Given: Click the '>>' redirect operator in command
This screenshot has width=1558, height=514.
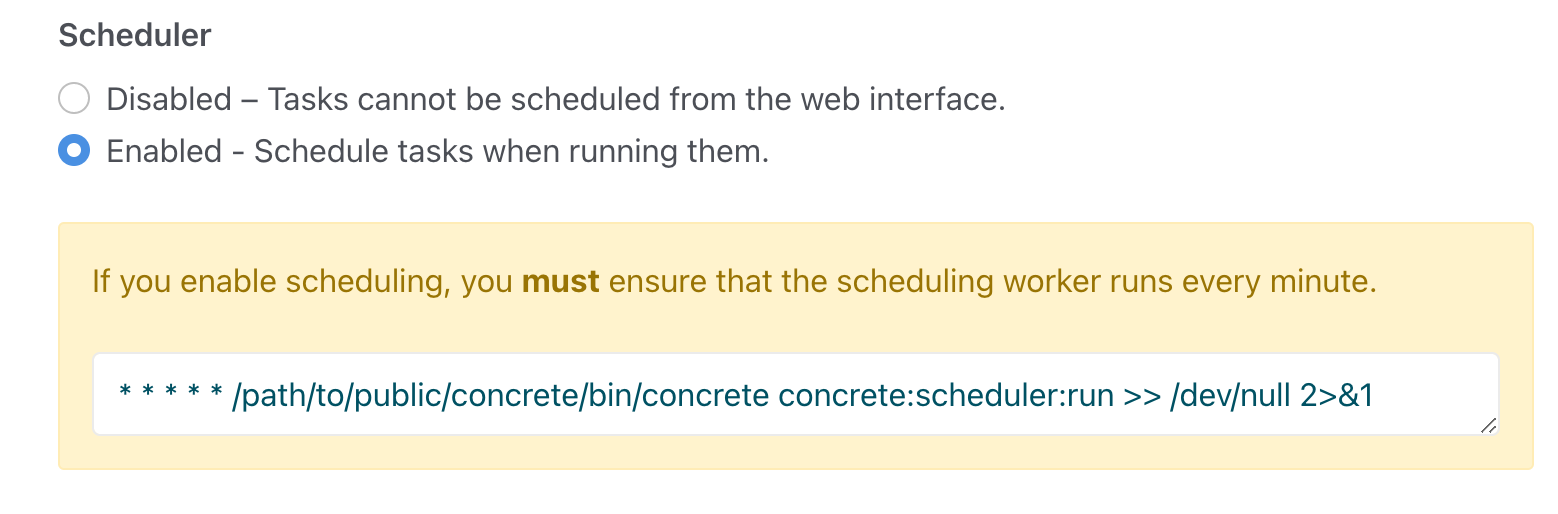Looking at the screenshot, I should 1143,397.
